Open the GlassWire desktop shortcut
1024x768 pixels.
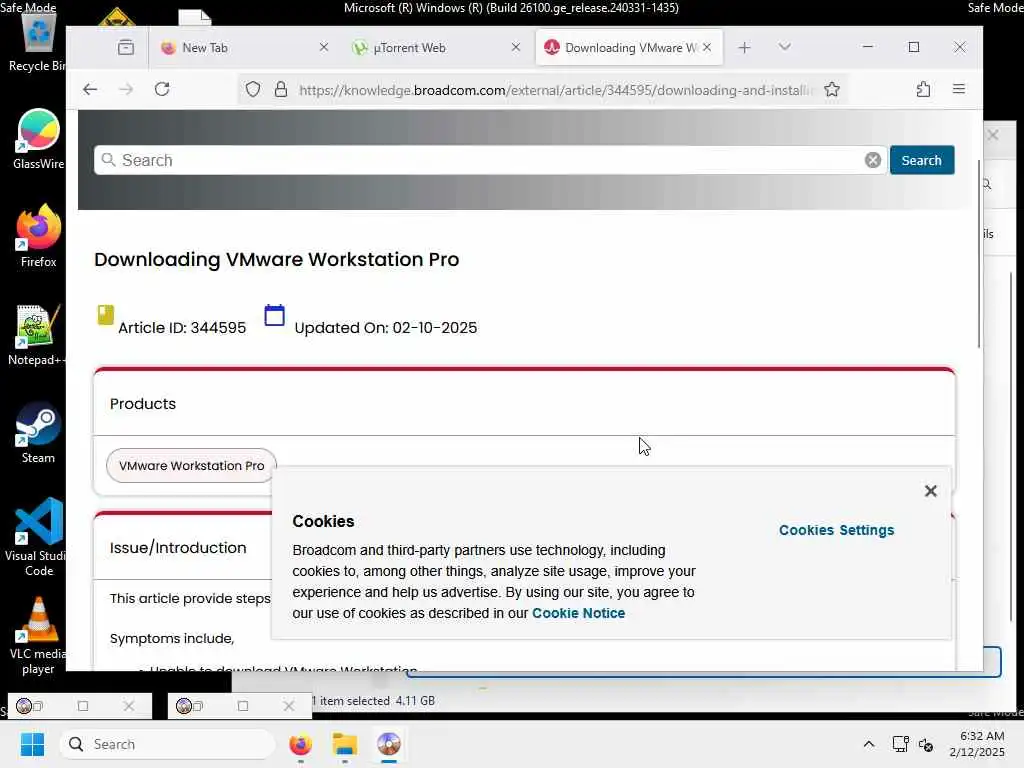point(38,140)
